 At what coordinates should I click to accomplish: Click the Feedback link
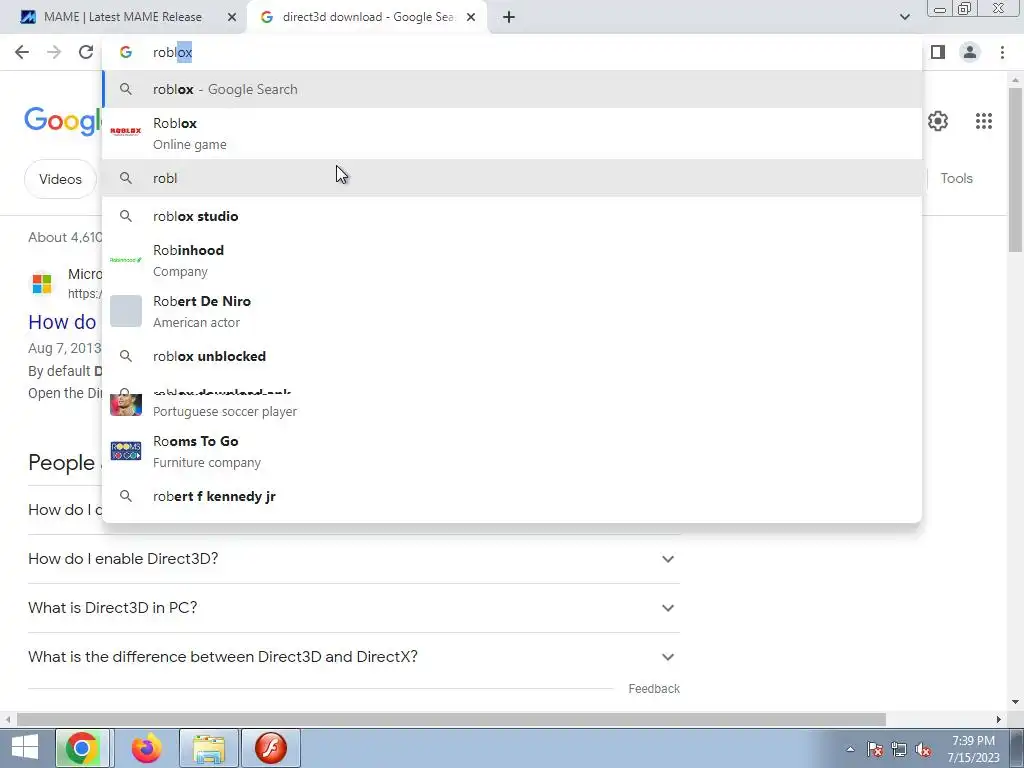coord(654,689)
